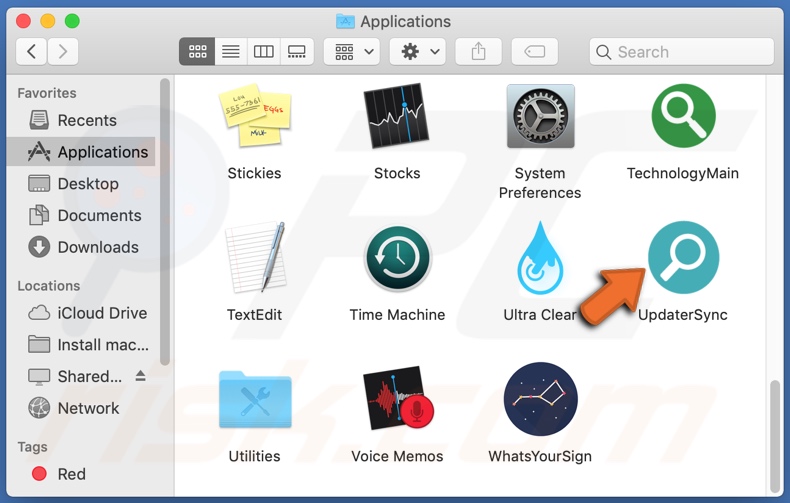Open Network in the sidebar
Screen dimensions: 790x503
[x=81, y=408]
